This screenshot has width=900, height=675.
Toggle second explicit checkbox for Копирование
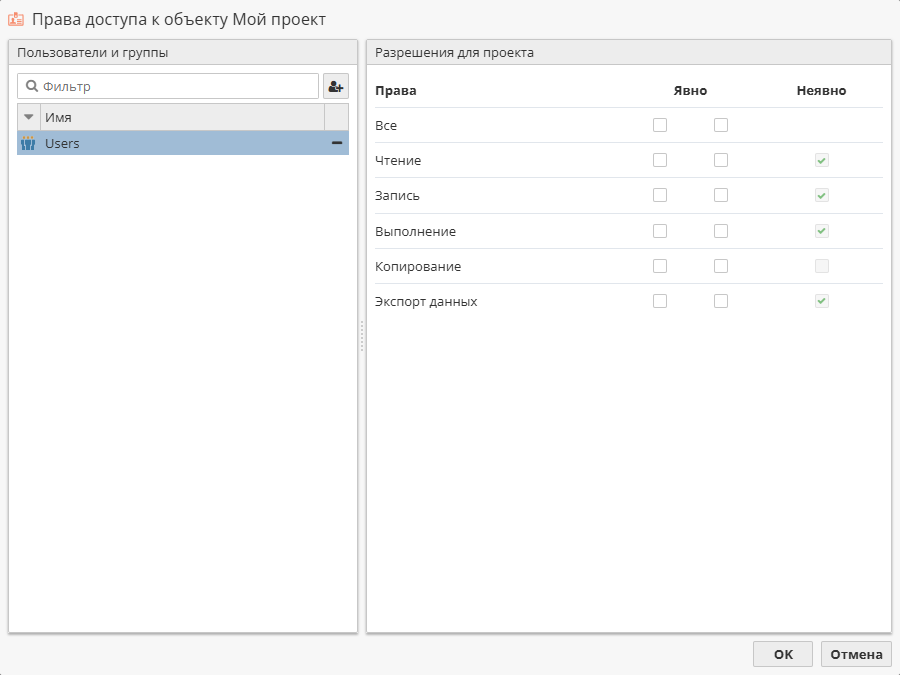pos(721,266)
